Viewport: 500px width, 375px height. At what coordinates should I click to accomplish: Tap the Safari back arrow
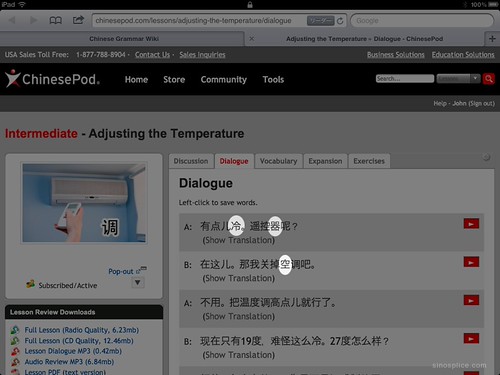point(12,20)
